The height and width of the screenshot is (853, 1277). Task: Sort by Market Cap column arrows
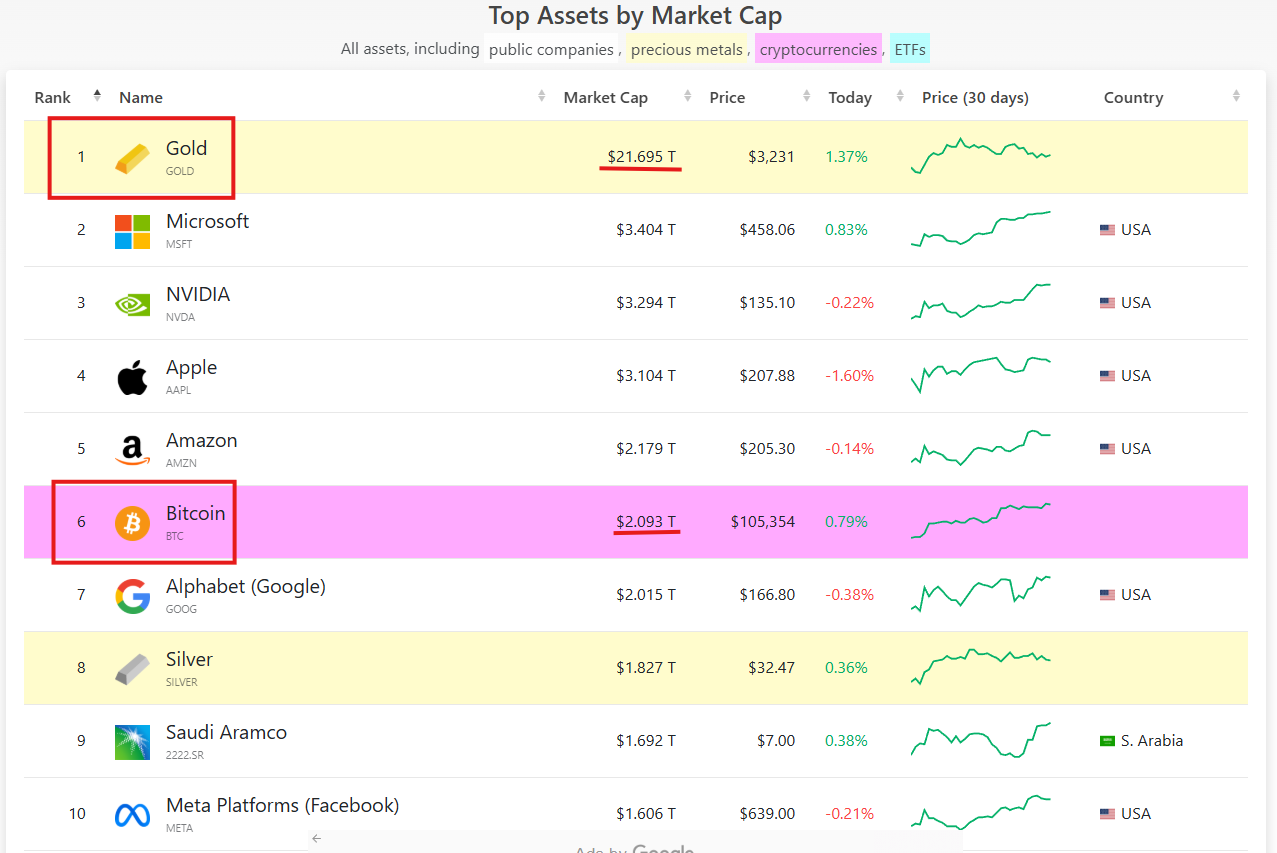tap(687, 96)
